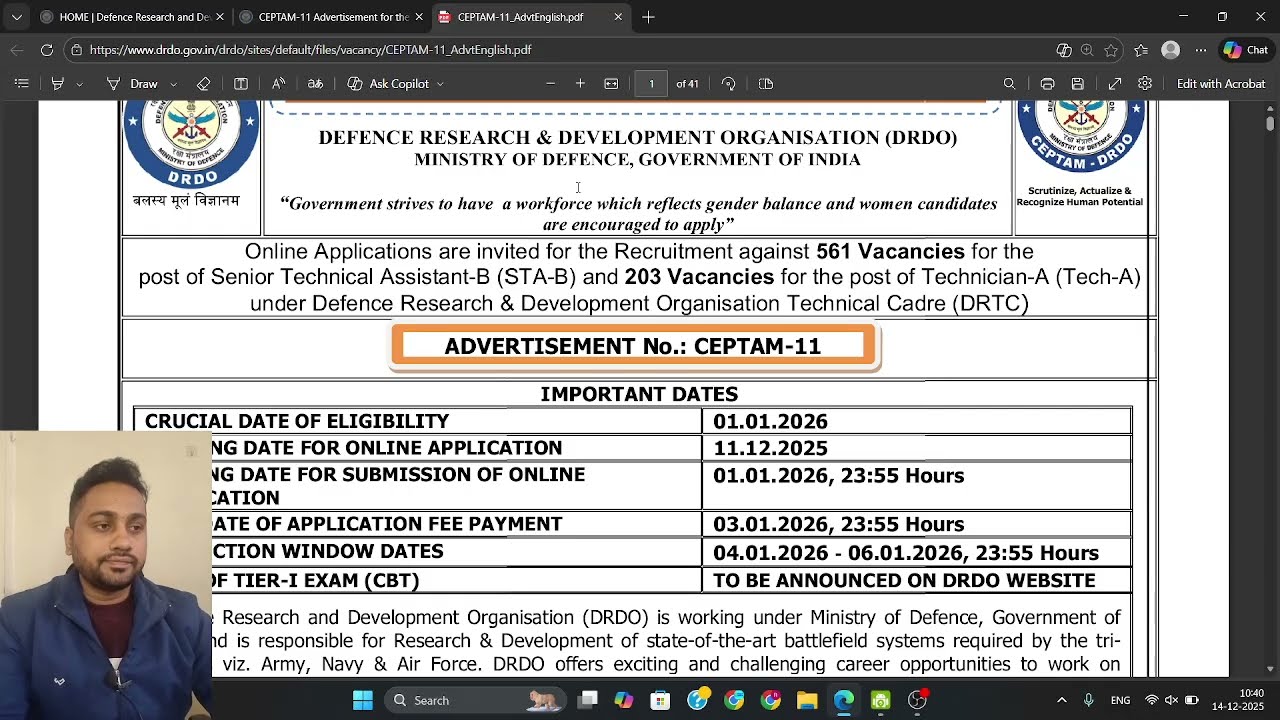Close the CEPTAM-11_AdvtEnglish.pdf tab
Viewport: 1280px width, 720px height.
coord(618,17)
